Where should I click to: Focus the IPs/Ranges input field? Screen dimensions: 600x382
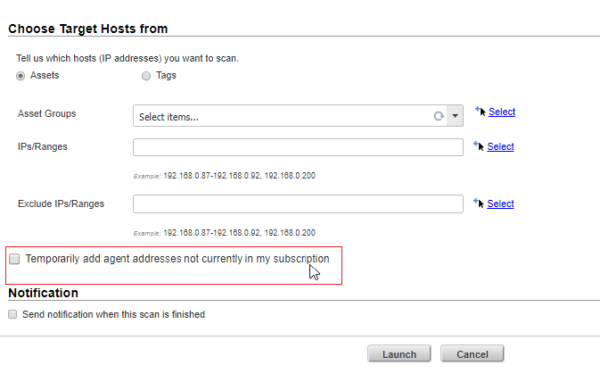(x=298, y=147)
